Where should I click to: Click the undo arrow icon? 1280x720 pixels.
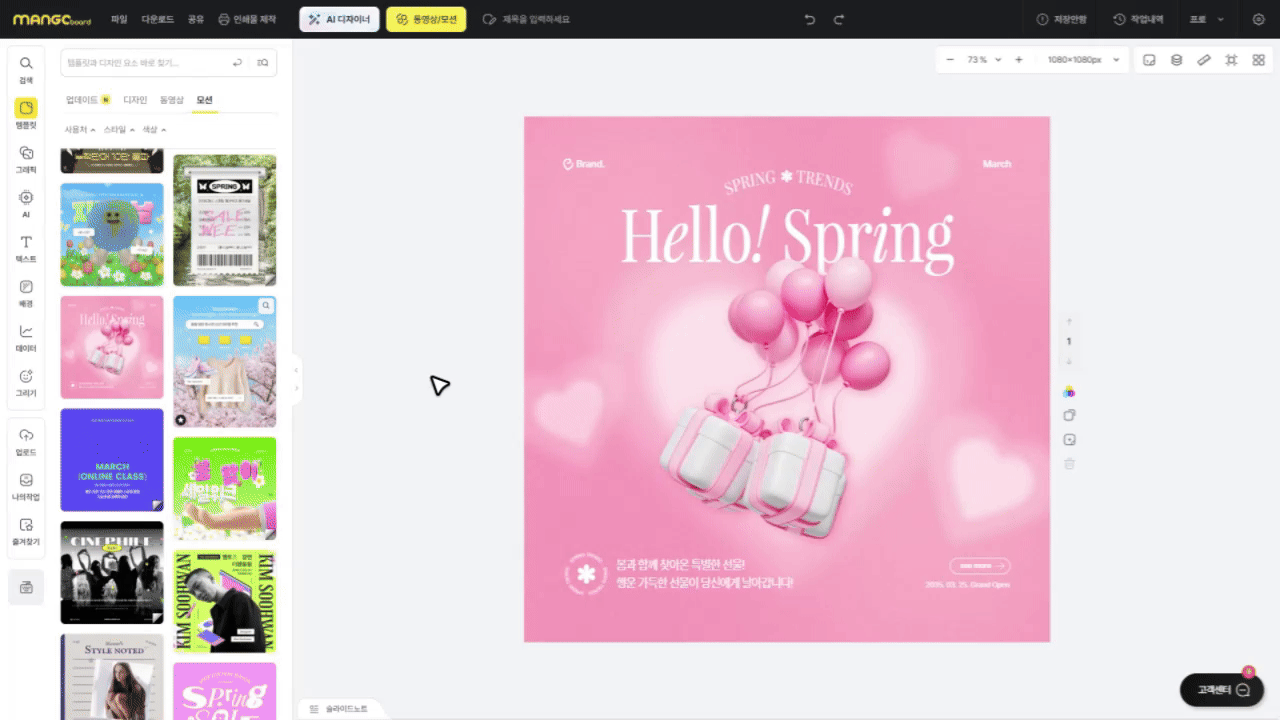[x=810, y=19]
